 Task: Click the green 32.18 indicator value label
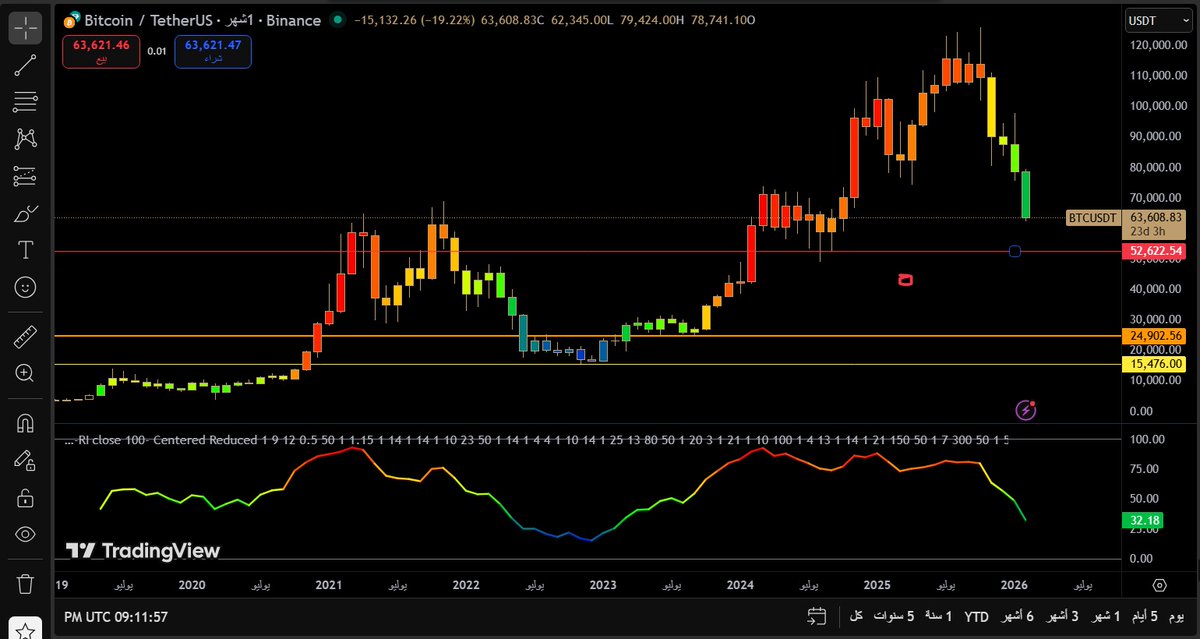[1143, 520]
